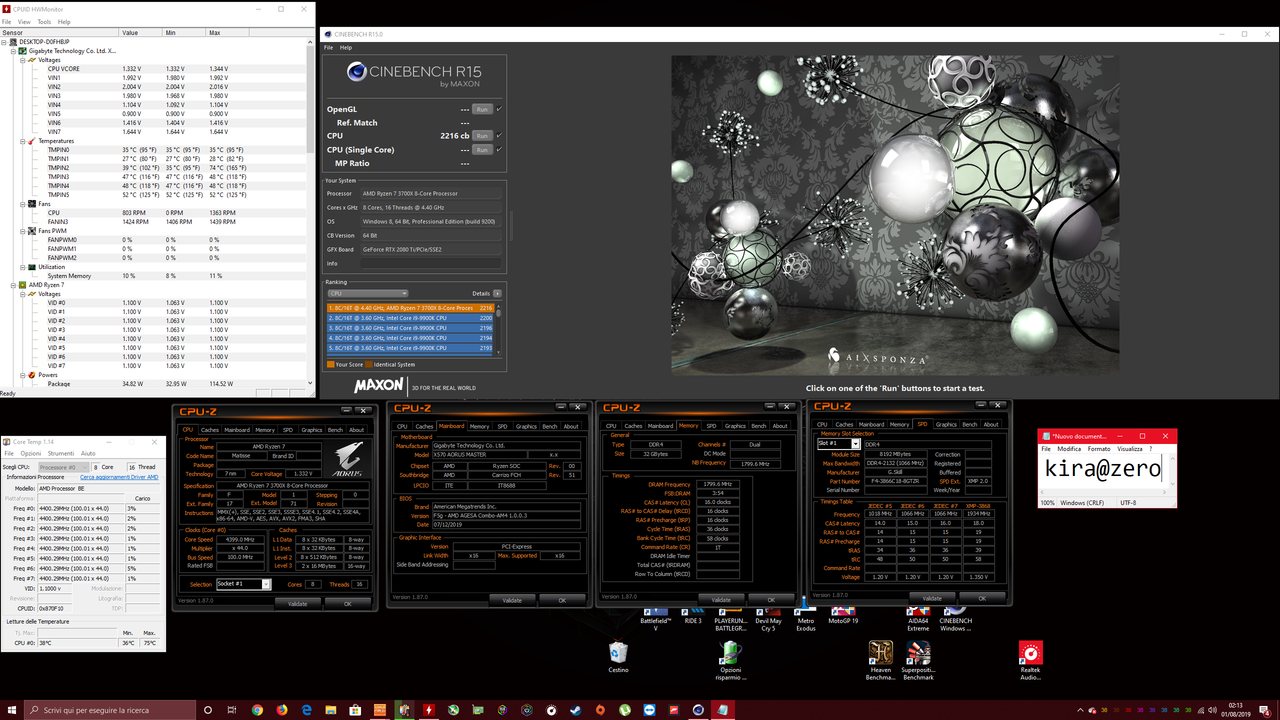Open the Bench tab in first CPU-Z window
Screen dimensions: 1280x720
[x=334, y=429]
